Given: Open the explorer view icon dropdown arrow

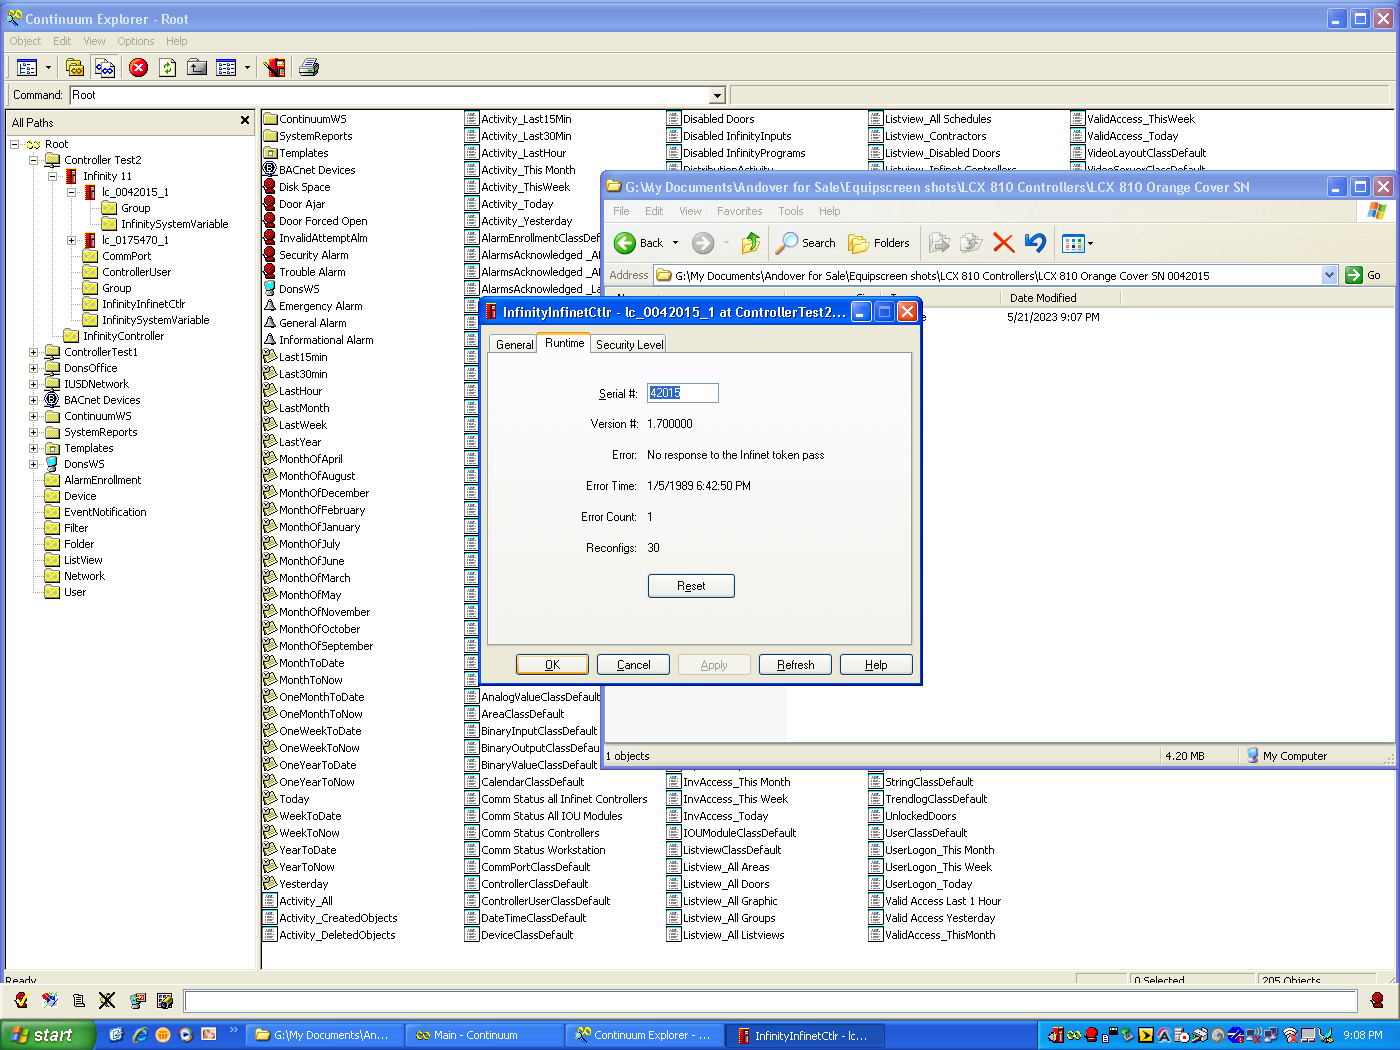Looking at the screenshot, I should 48,68.
